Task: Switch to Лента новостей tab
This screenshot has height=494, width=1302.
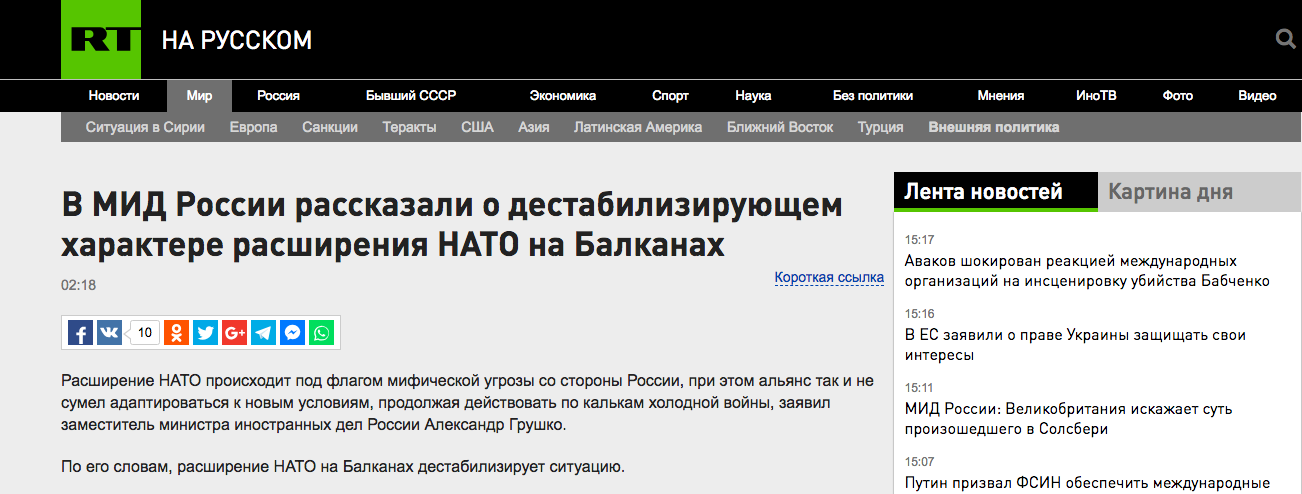Action: 995,192
